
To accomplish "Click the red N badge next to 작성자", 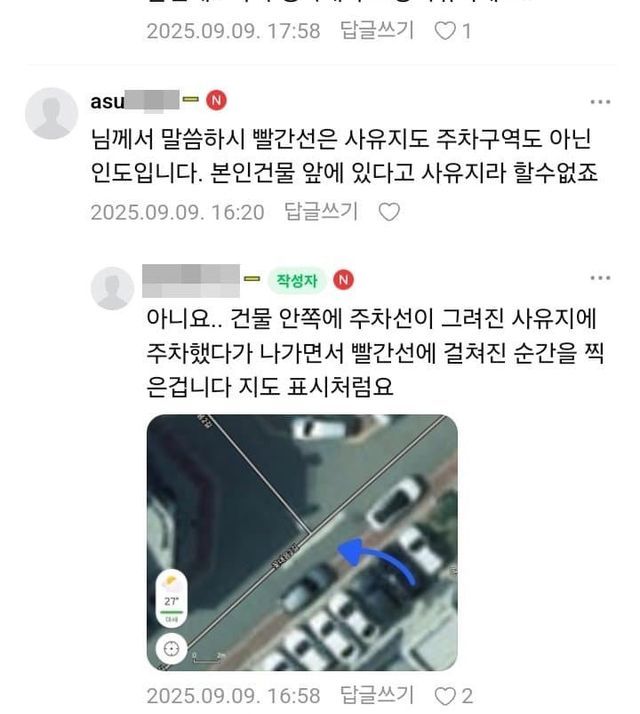I will coord(343,280).
